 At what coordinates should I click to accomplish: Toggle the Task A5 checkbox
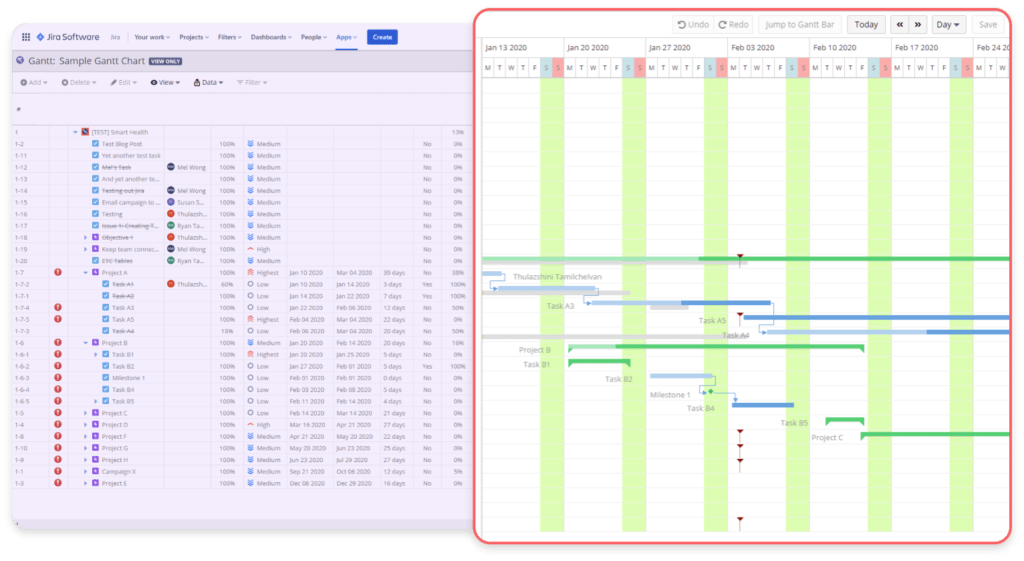tap(106, 319)
